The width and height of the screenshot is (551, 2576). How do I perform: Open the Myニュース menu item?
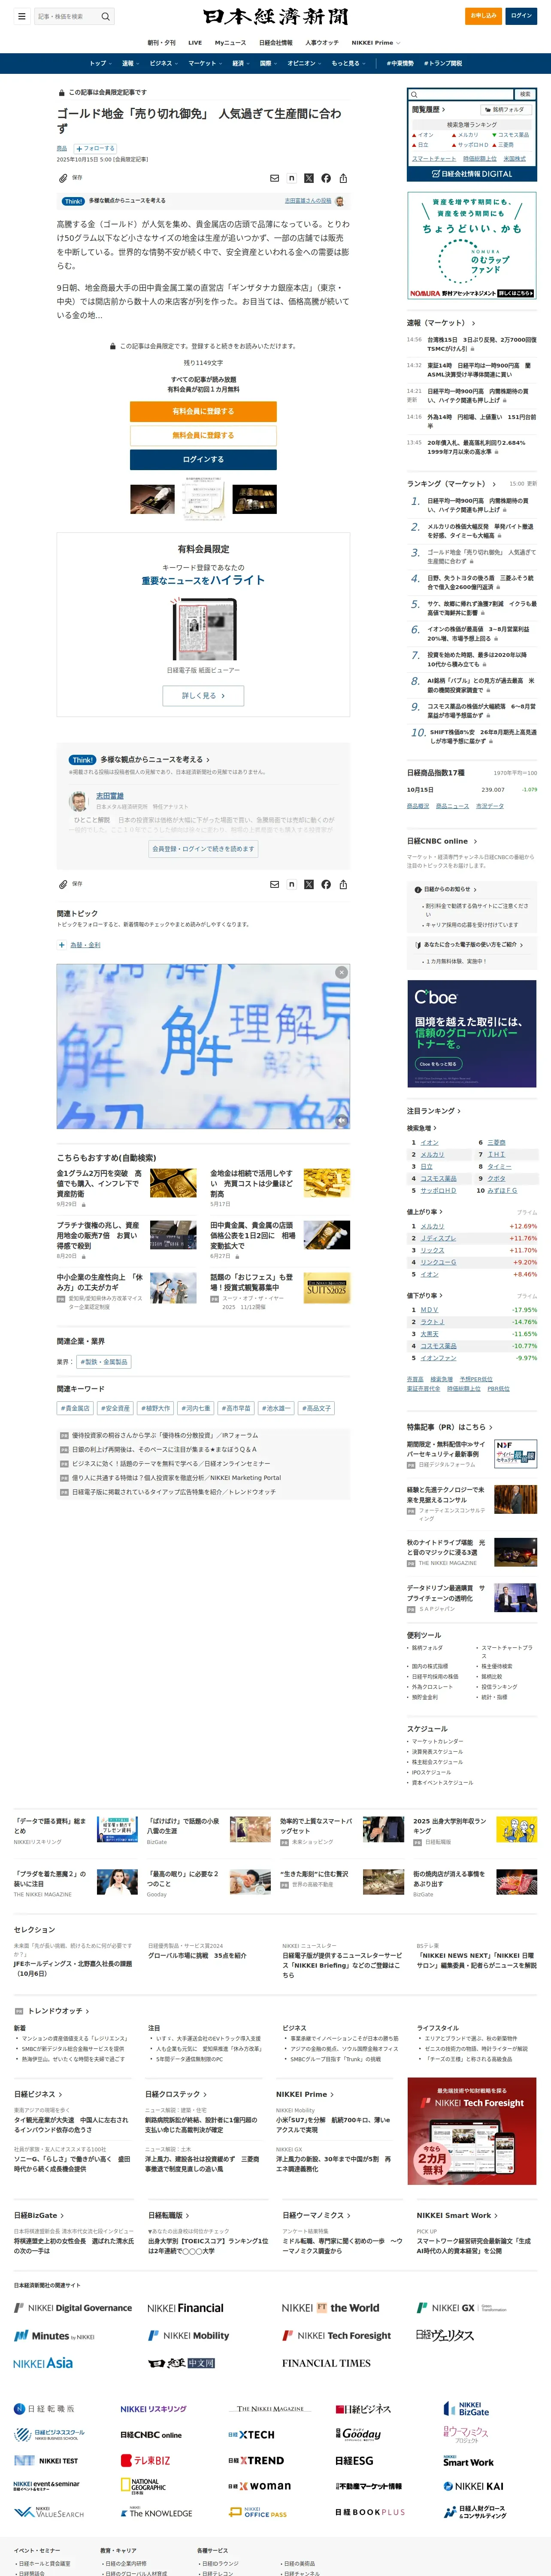229,43
